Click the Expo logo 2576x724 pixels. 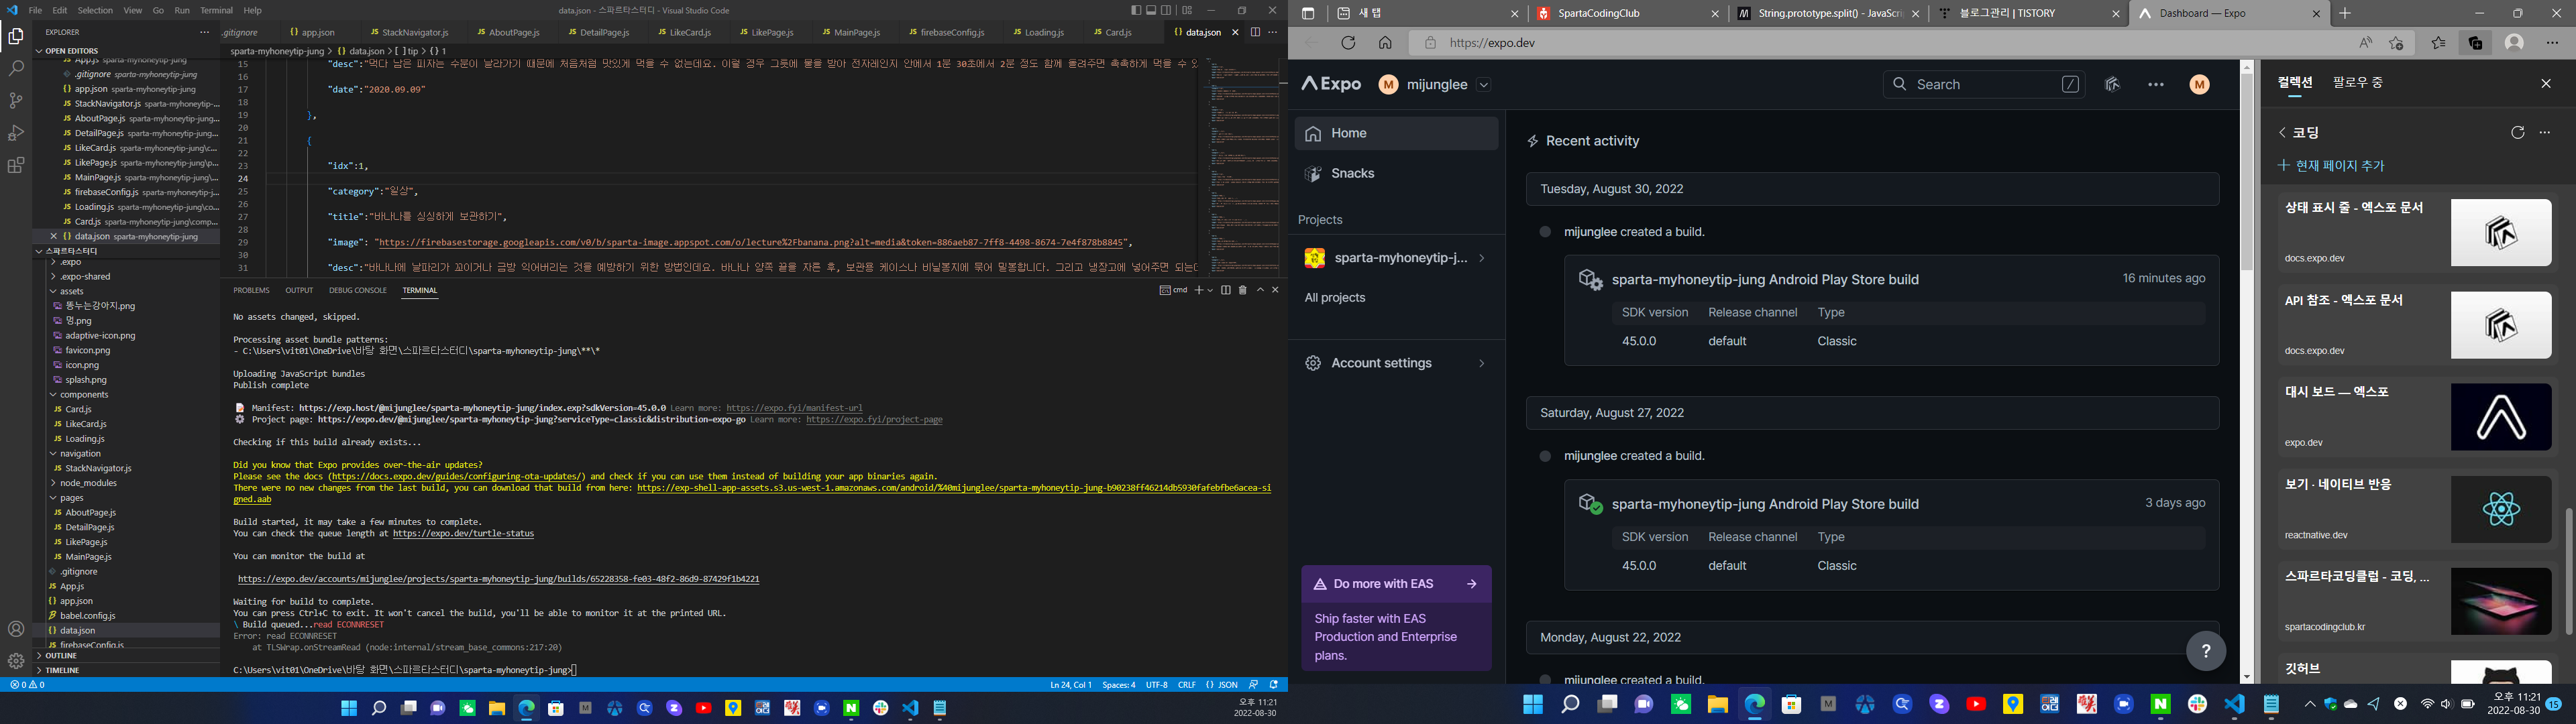1331,85
